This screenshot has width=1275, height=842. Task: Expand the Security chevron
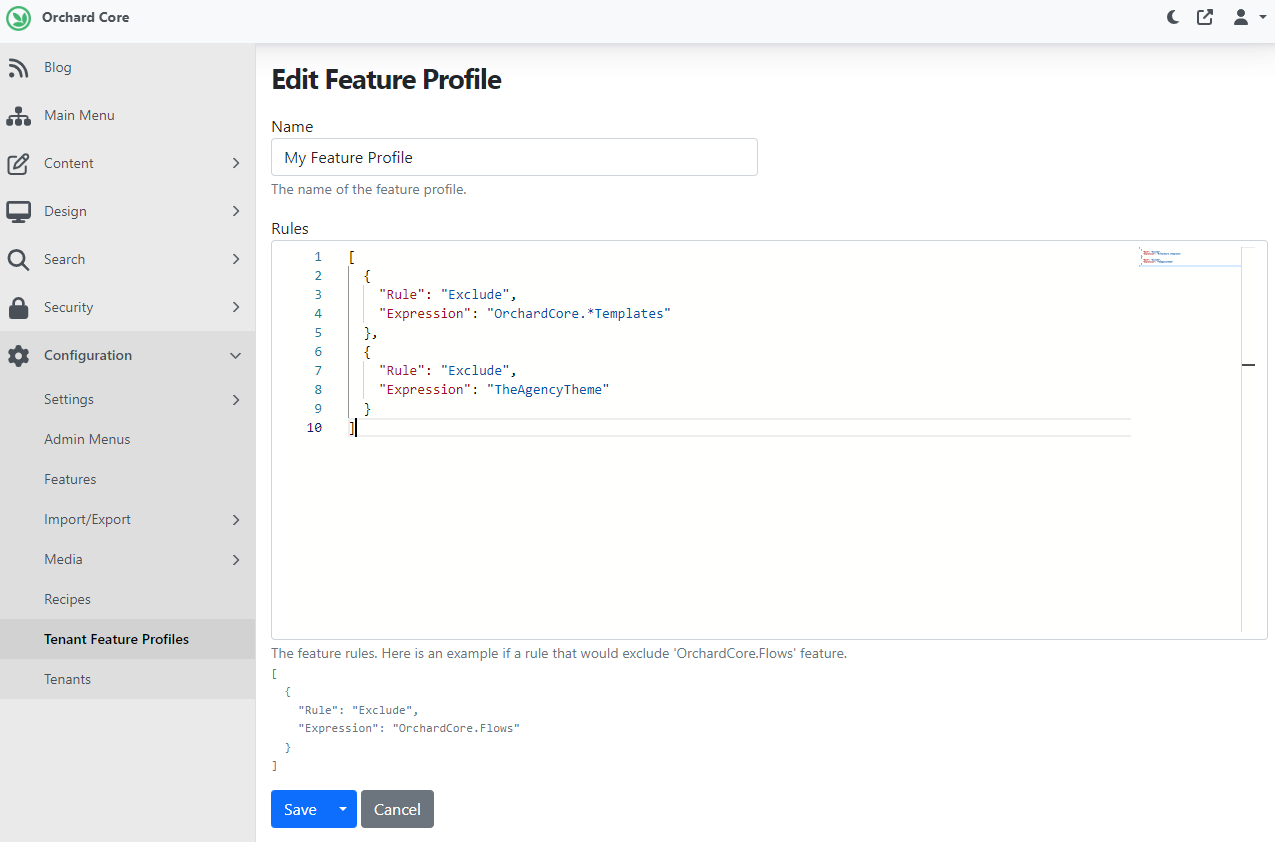[236, 307]
